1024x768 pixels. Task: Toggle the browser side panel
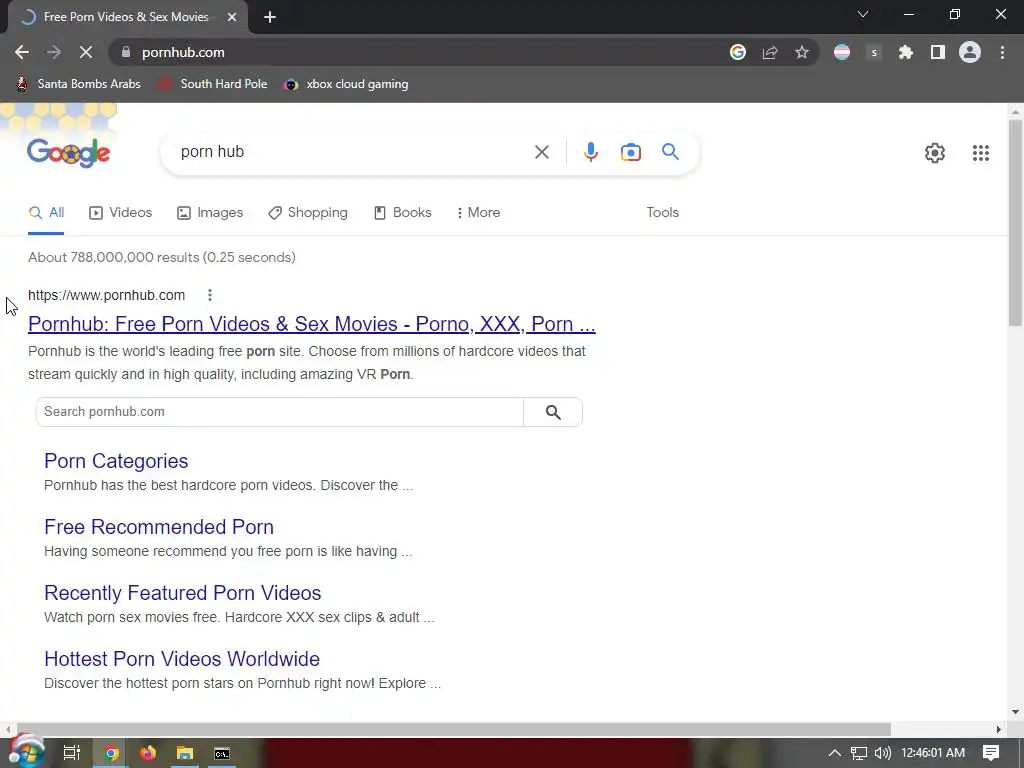tap(938, 52)
